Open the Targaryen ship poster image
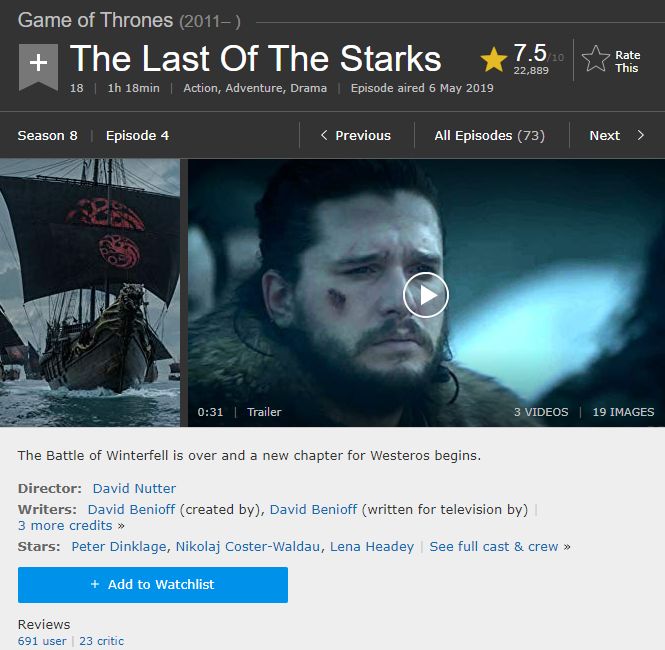665x650 pixels. click(x=90, y=293)
